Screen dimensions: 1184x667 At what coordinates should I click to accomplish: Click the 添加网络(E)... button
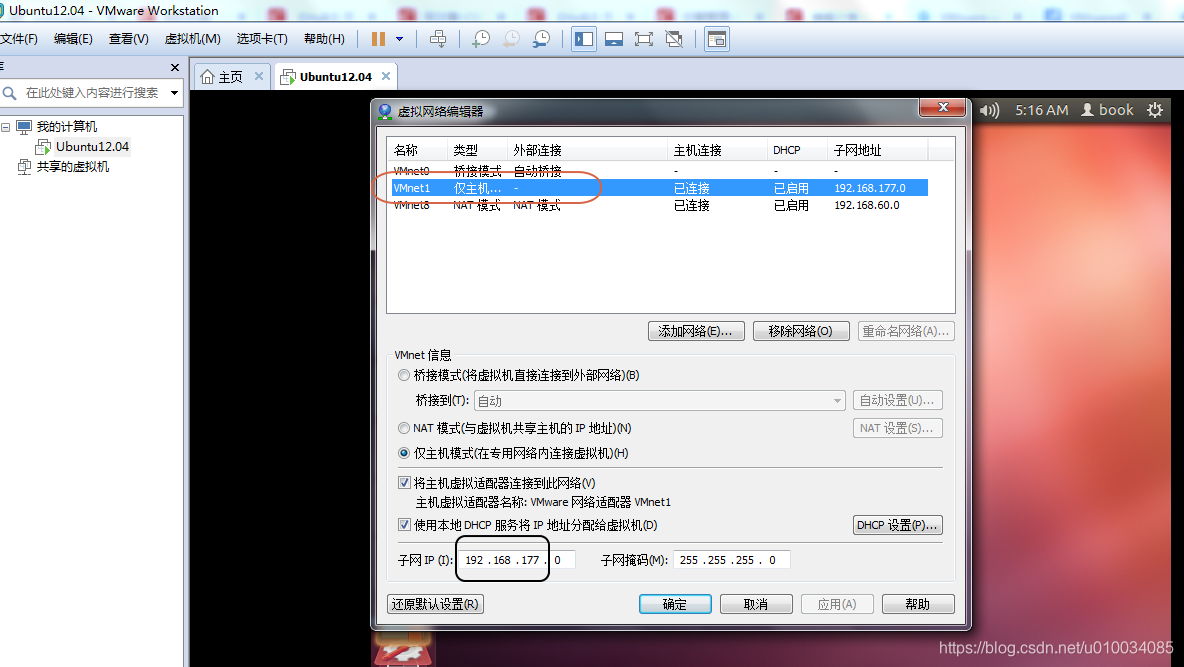pyautogui.click(x=695, y=331)
